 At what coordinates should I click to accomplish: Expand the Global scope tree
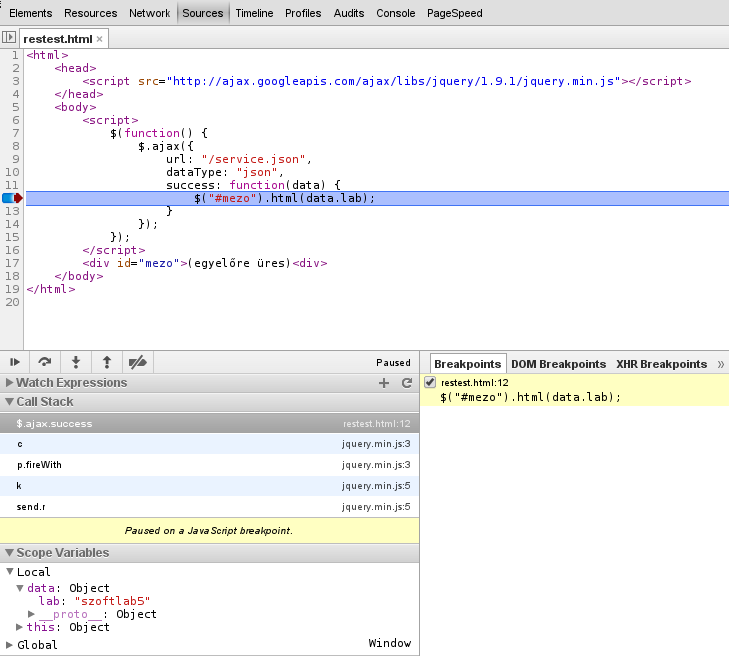[x=9, y=645]
